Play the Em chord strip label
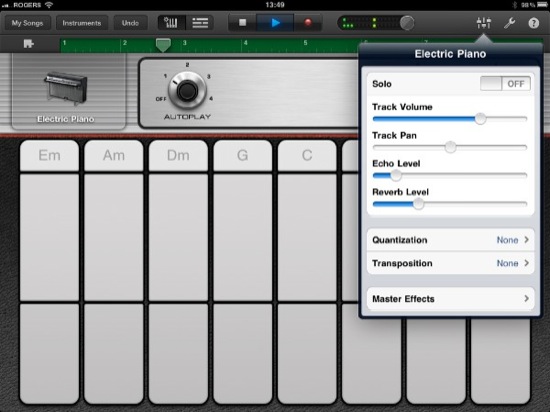 pos(49,155)
